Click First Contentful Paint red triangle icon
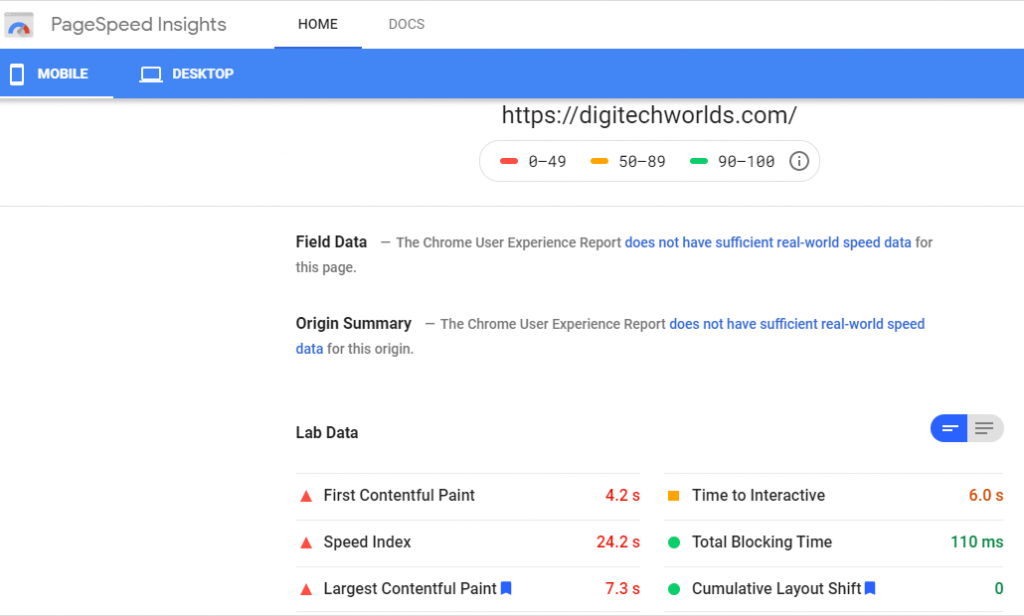This screenshot has height=616, width=1024. pos(306,496)
